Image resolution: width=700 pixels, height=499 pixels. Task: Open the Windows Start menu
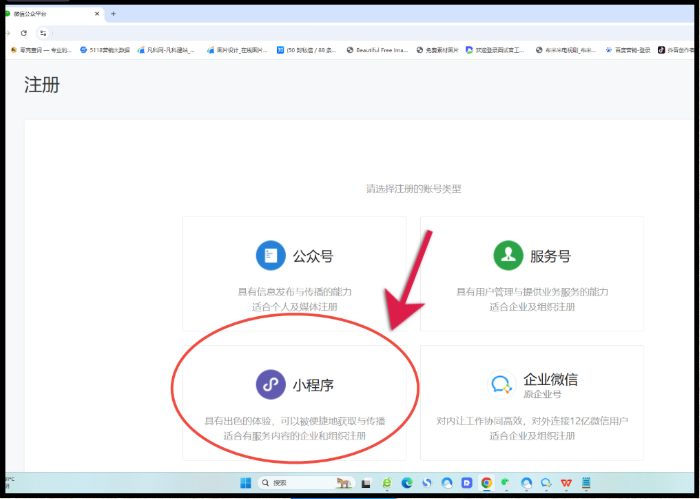point(245,482)
